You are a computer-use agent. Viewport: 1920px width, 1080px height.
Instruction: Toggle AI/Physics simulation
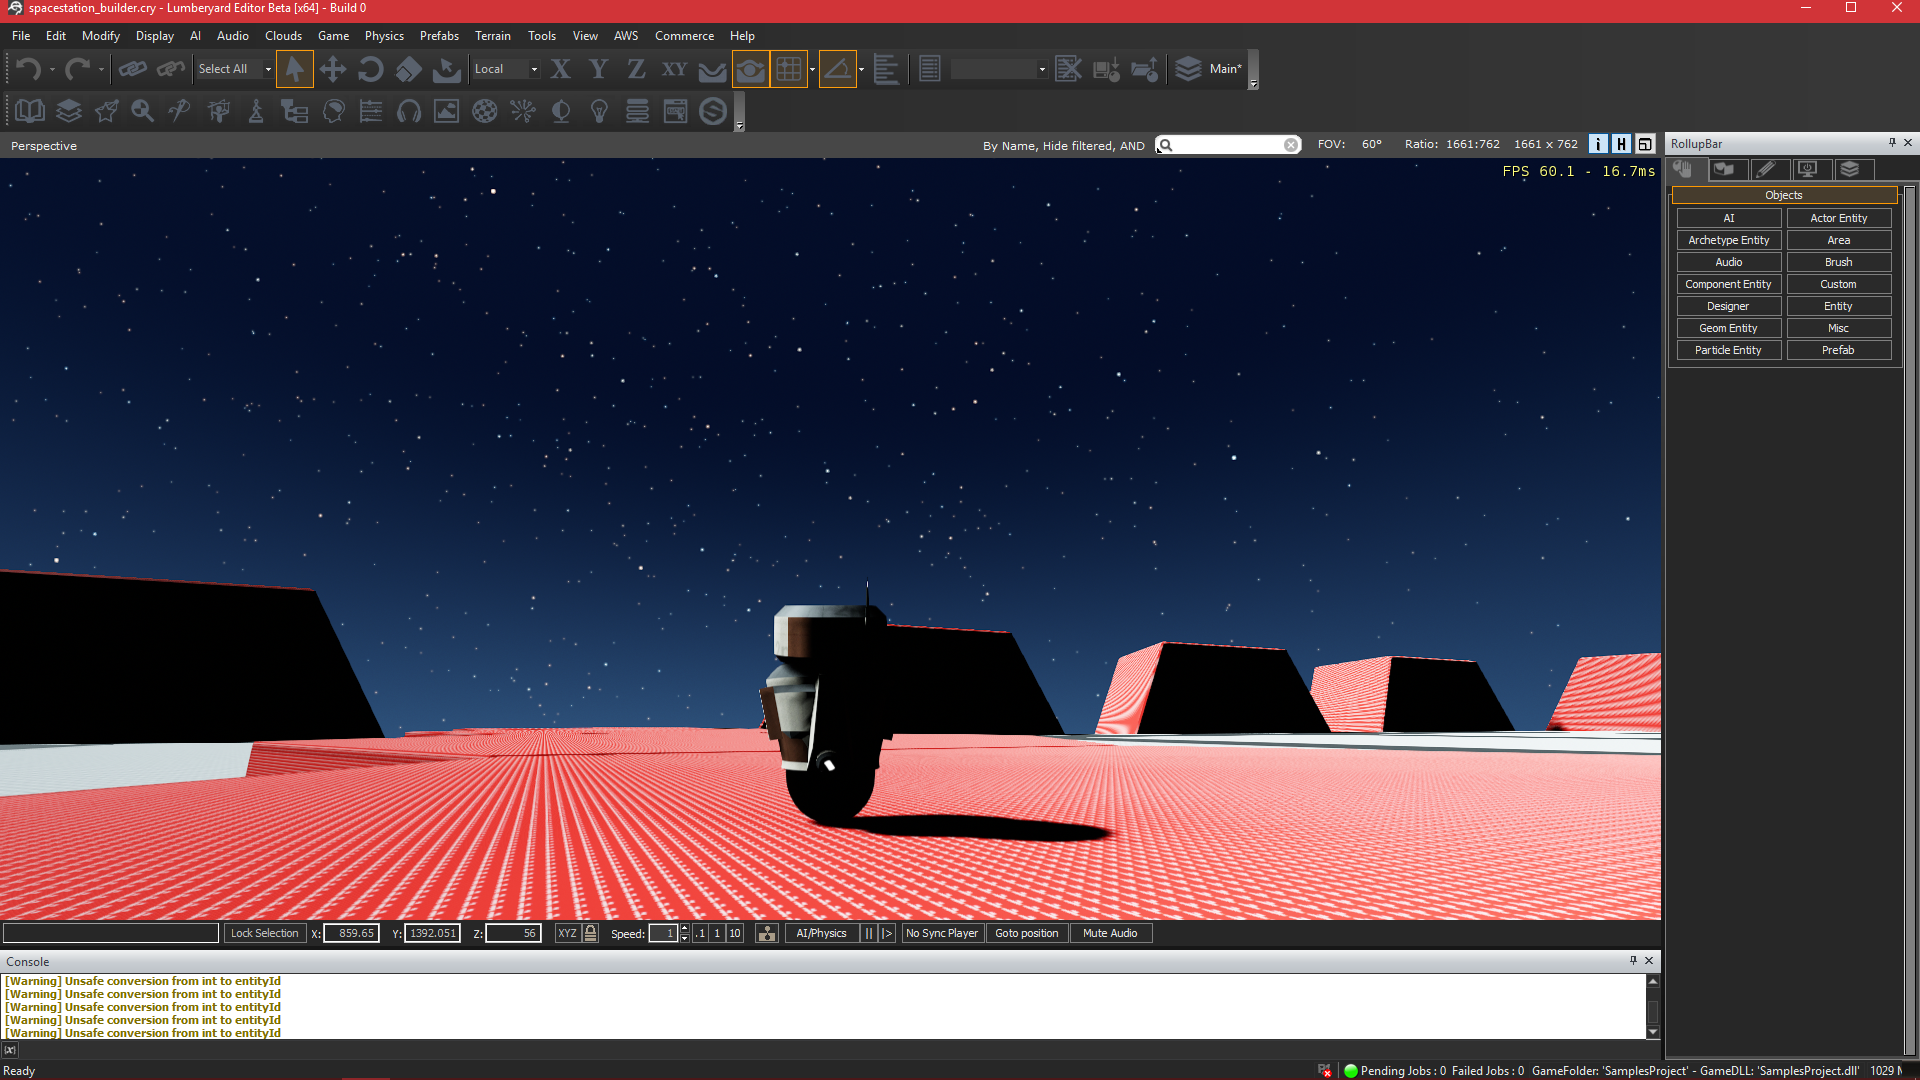tap(820, 933)
